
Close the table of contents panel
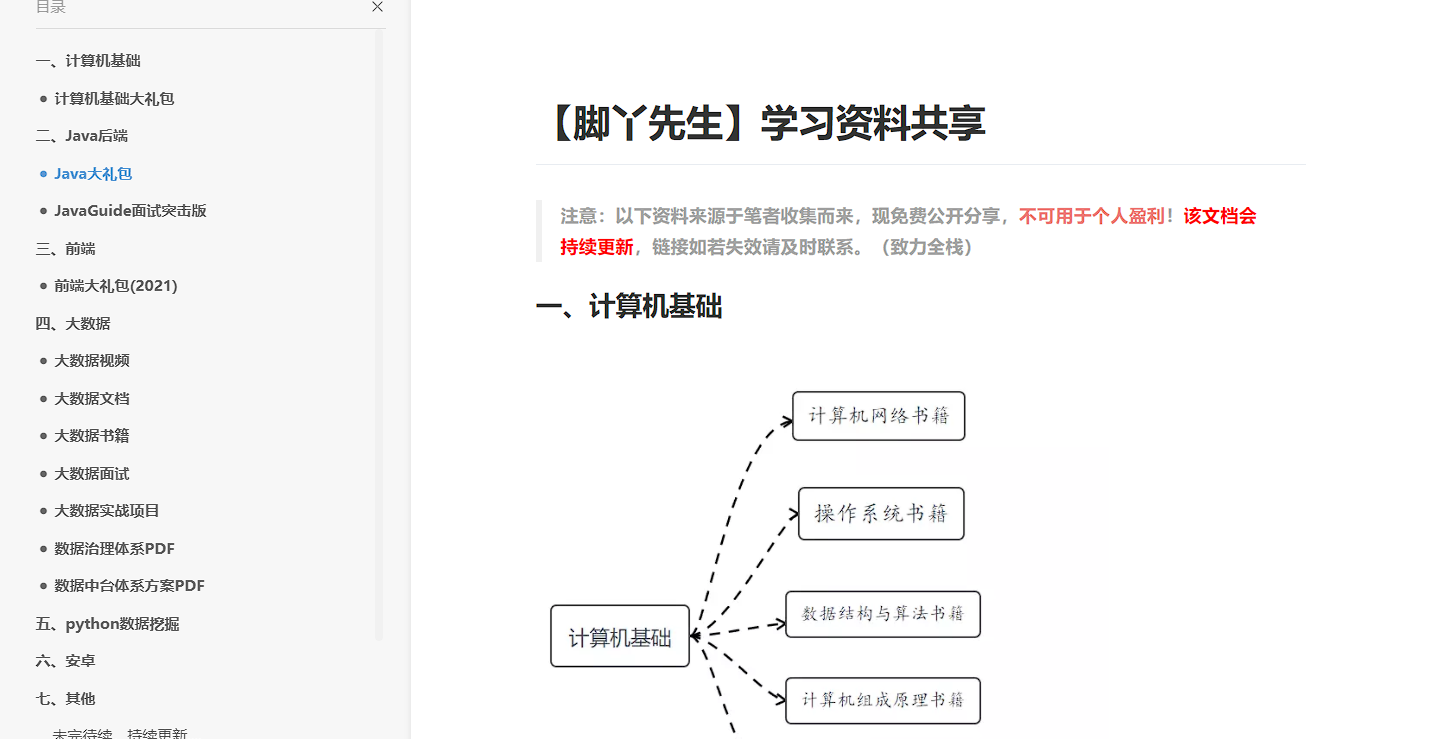click(377, 7)
